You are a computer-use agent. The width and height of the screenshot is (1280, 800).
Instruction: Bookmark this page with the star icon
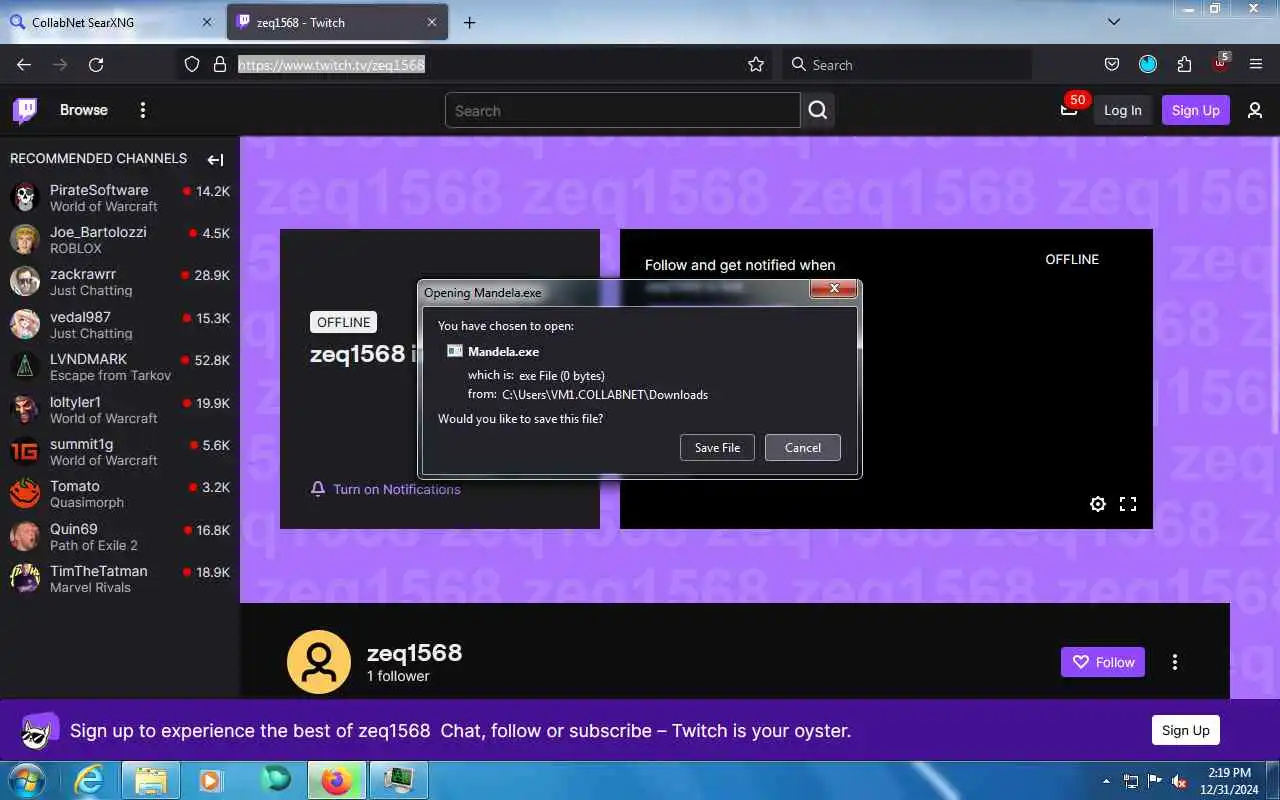click(756, 64)
